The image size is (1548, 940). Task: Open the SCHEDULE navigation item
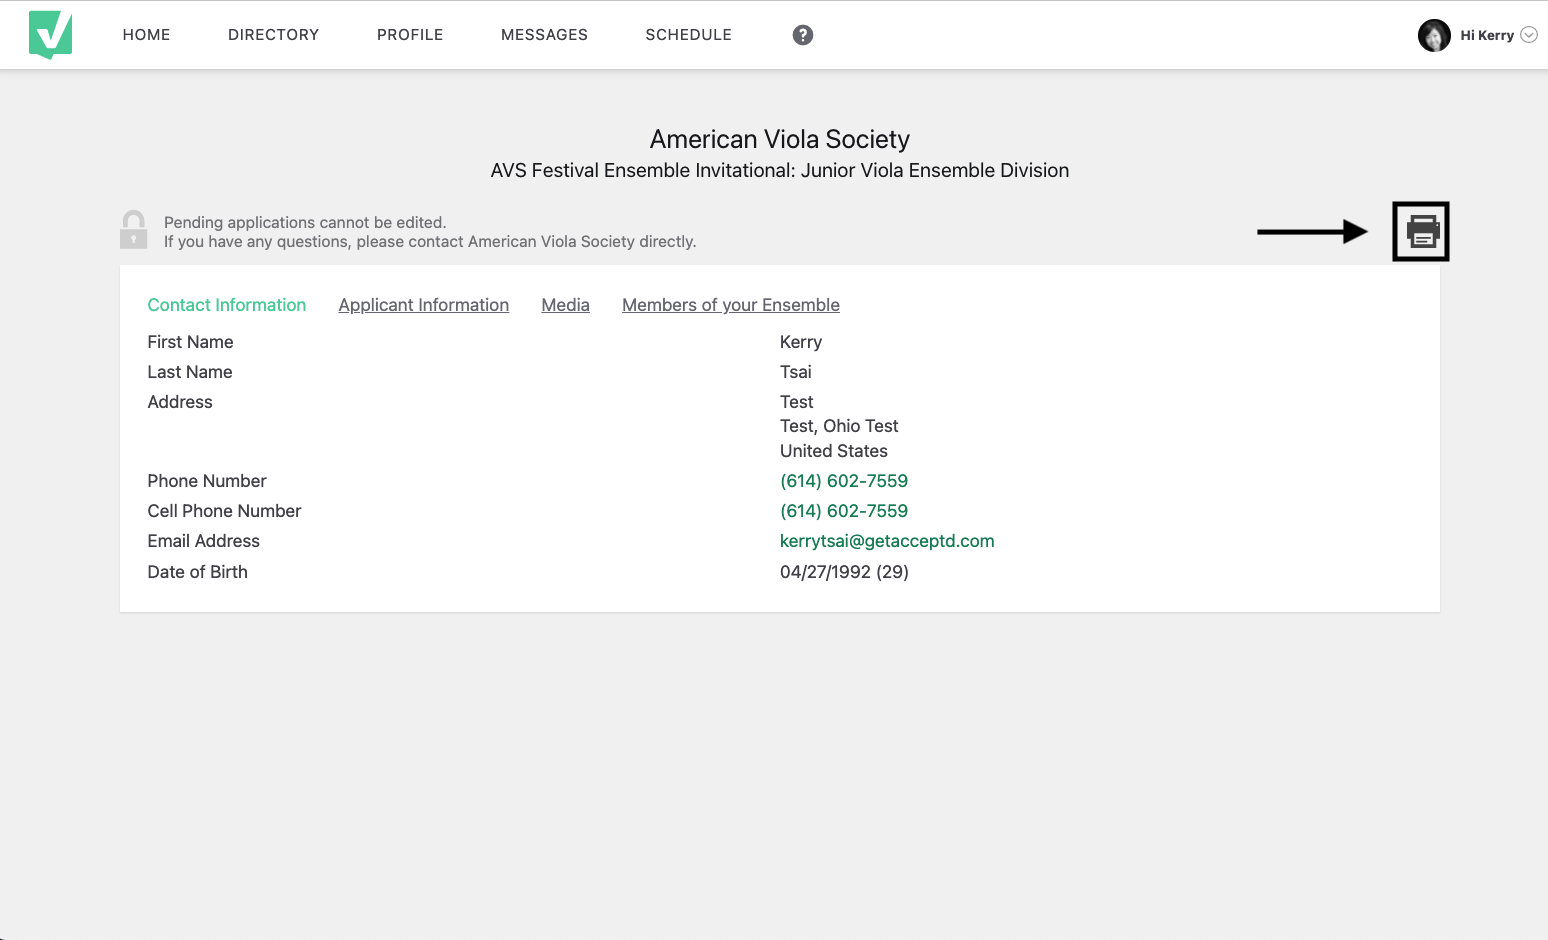[689, 35]
